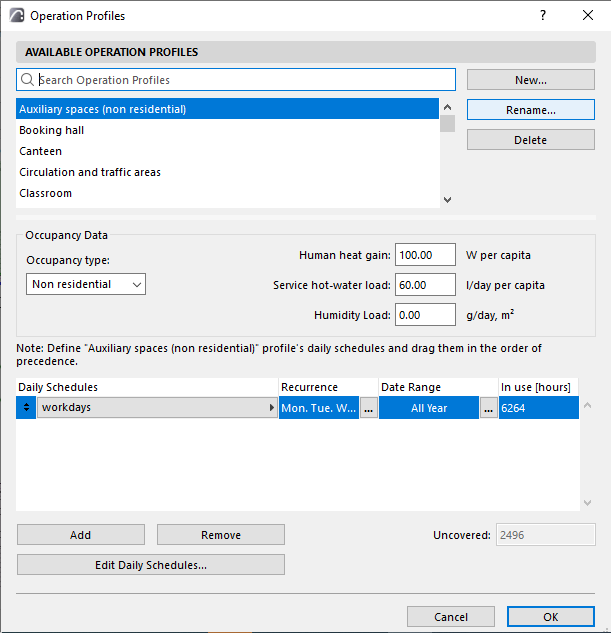Select Auxiliary spaces (non residential) profile
This screenshot has width=611, height=633.
click(x=227, y=109)
